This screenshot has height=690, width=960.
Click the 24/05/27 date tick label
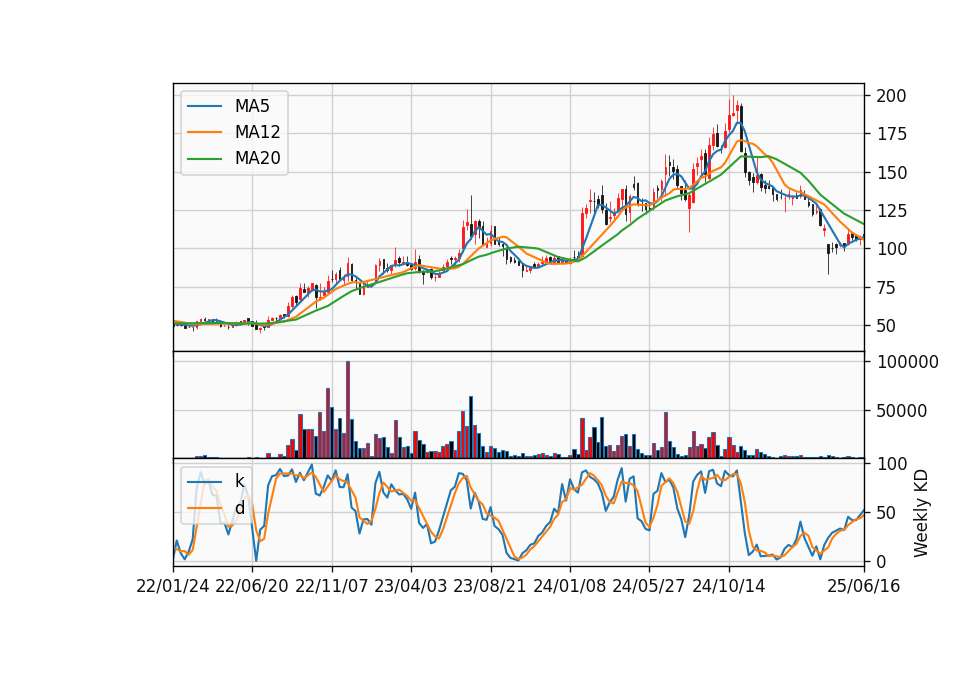649,587
